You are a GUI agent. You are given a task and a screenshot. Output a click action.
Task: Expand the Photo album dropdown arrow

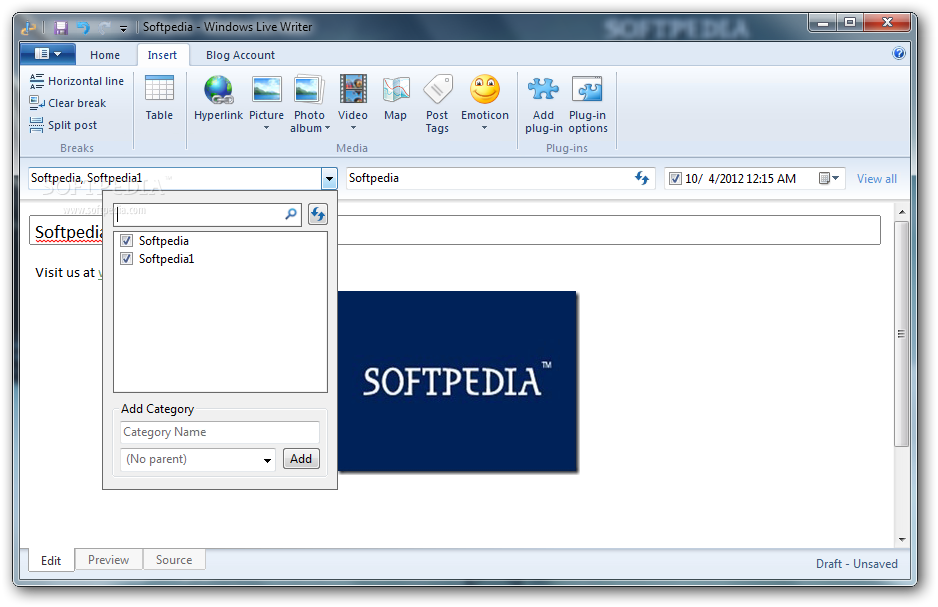[327, 128]
